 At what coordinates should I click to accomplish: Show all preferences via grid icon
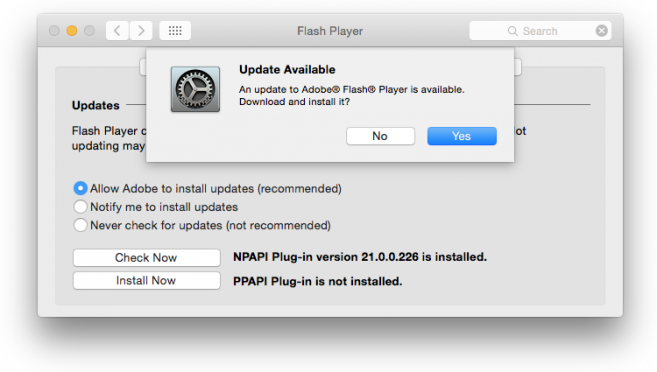pyautogui.click(x=175, y=31)
